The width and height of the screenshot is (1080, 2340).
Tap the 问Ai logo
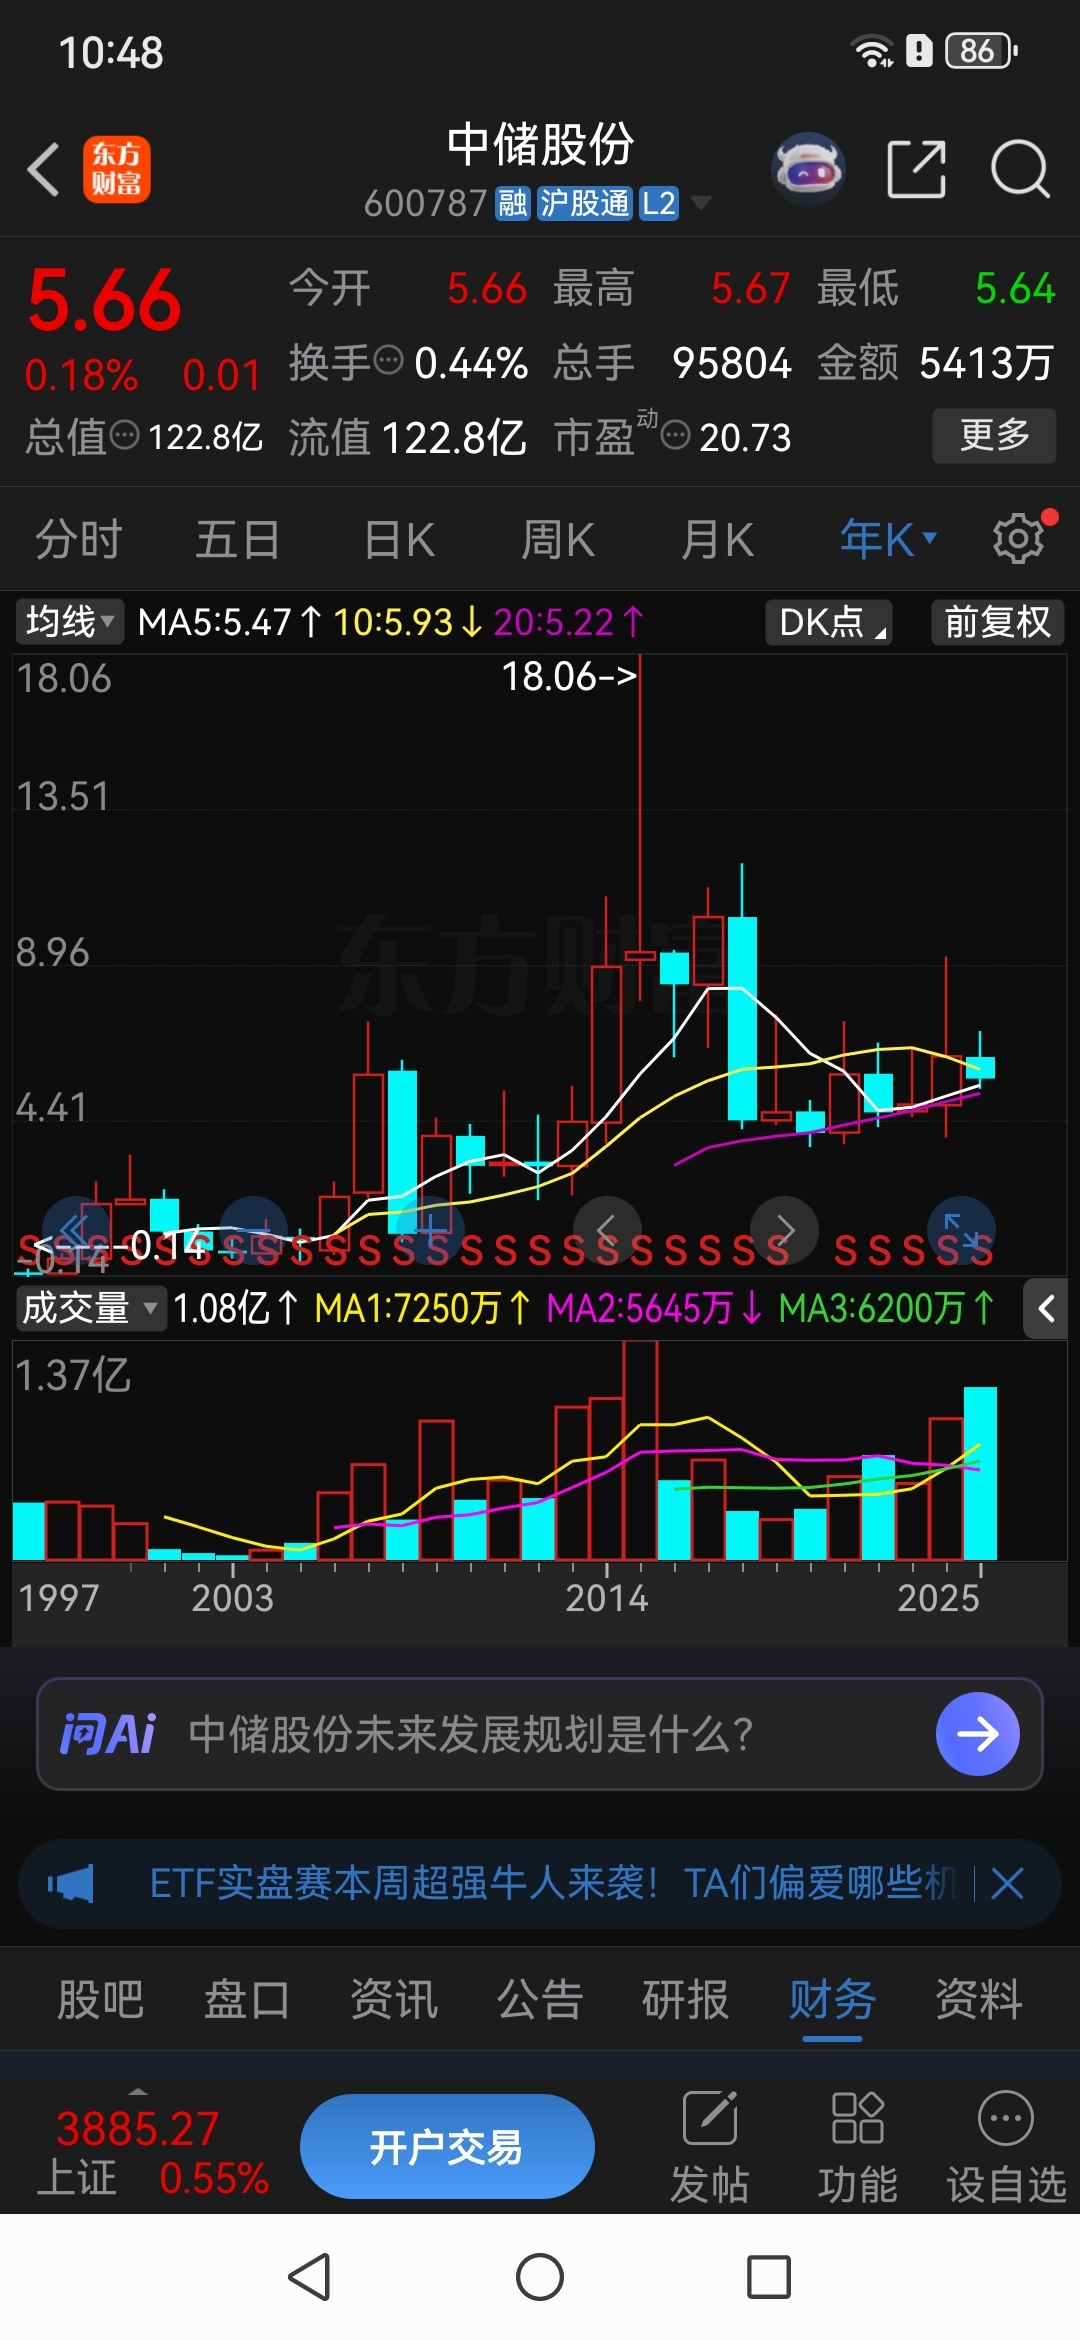point(108,1733)
